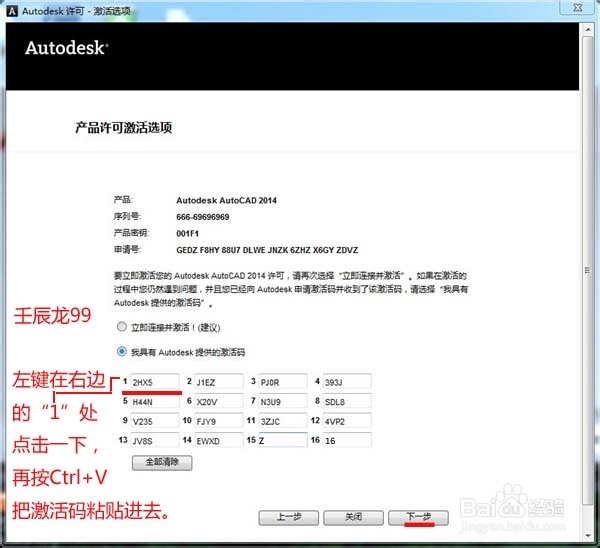Click activation code field 13 containing JV8S
The image size is (600, 548).
(155, 440)
